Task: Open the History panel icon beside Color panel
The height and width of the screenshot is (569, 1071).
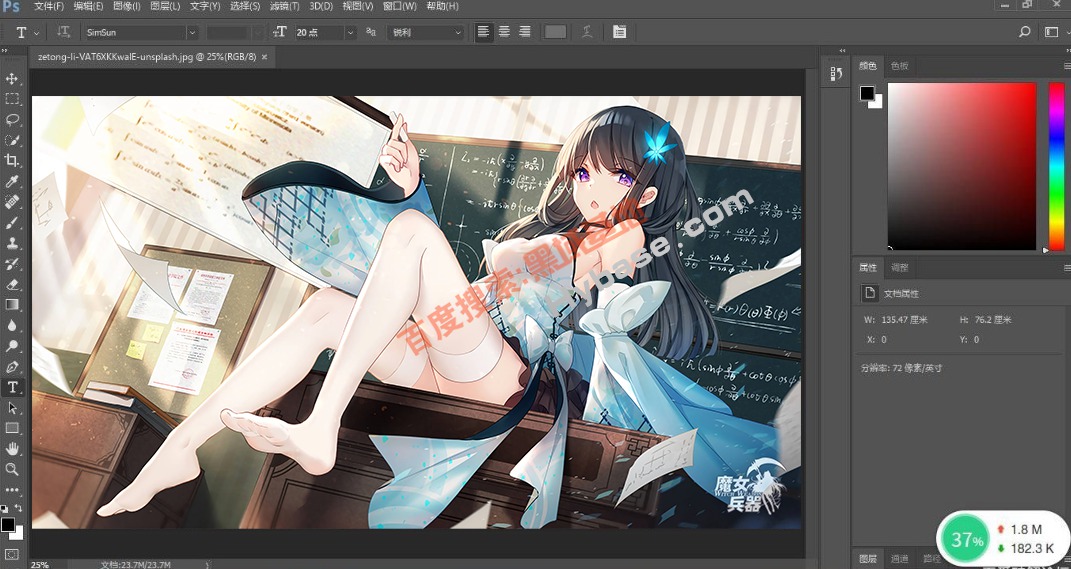Action: point(836,74)
